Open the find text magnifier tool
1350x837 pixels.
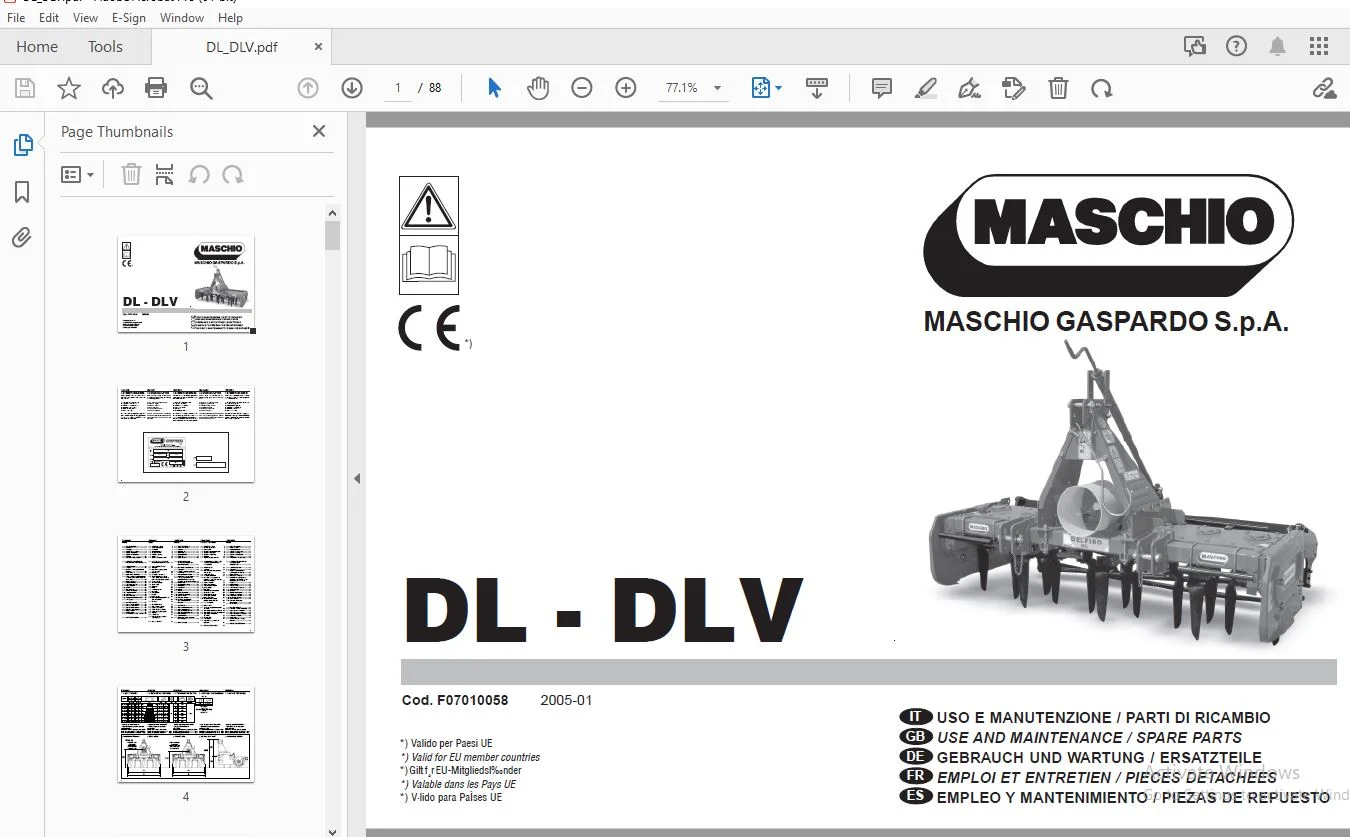click(x=201, y=88)
